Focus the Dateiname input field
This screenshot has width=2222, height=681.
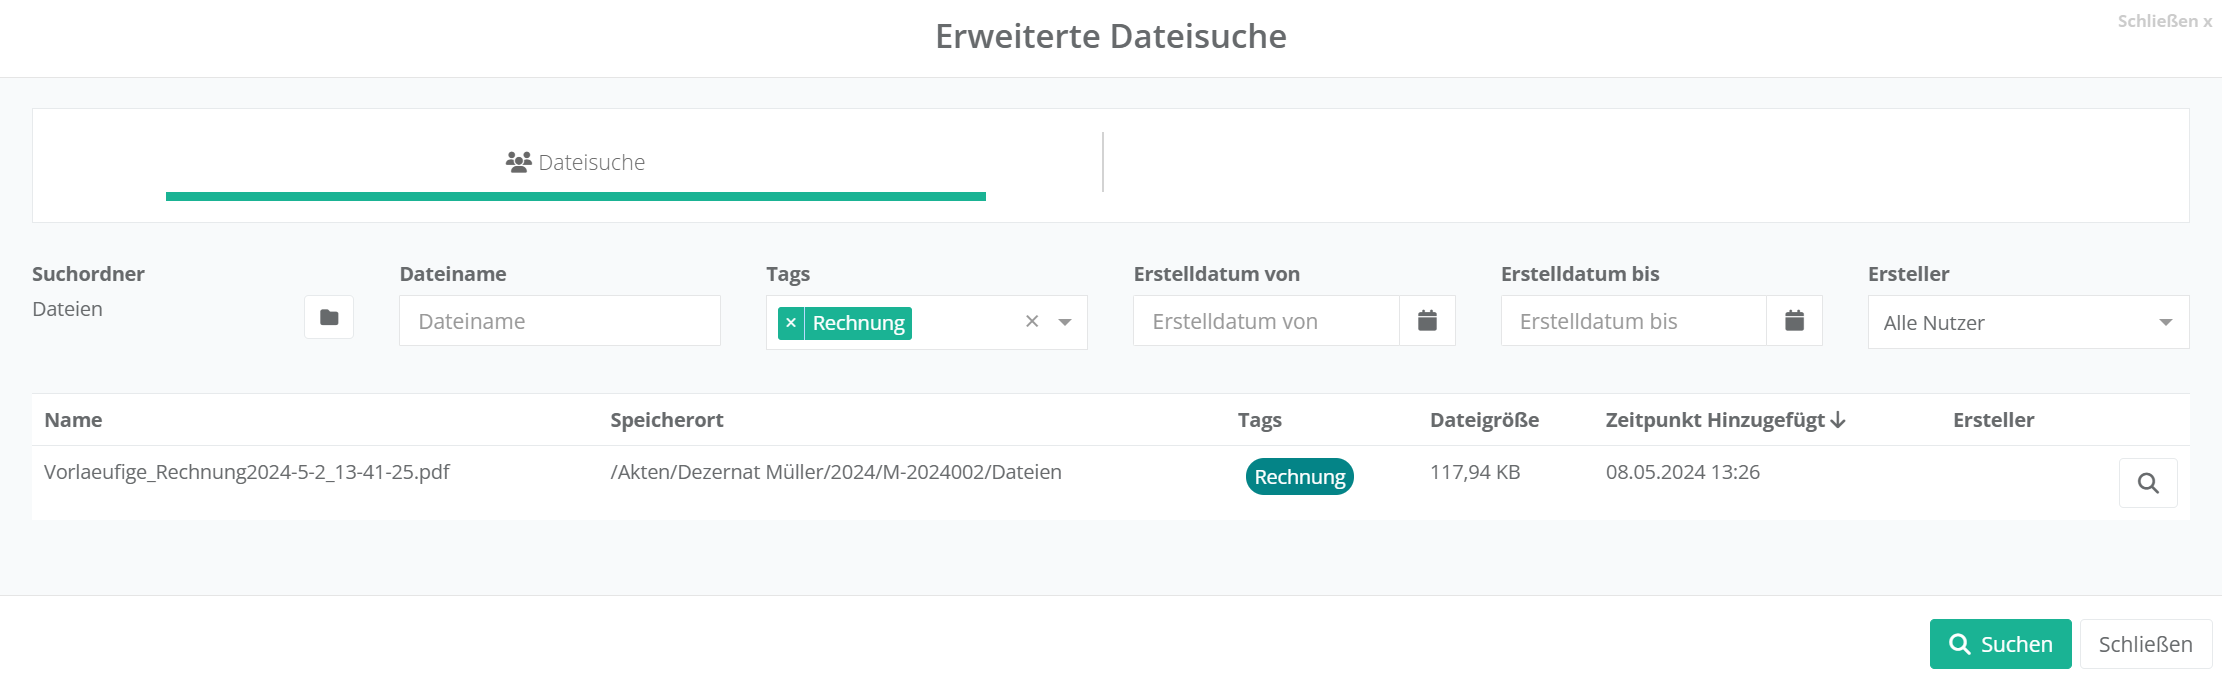click(x=559, y=321)
